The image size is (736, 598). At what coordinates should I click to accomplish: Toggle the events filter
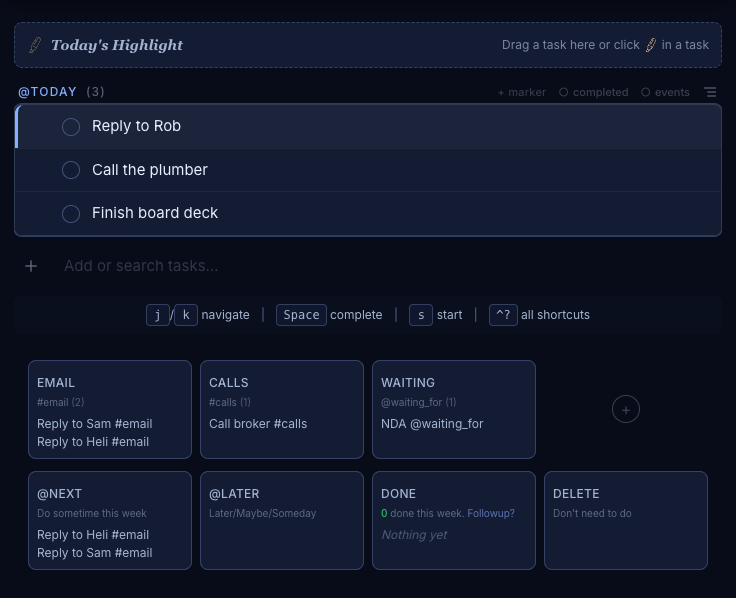[665, 92]
